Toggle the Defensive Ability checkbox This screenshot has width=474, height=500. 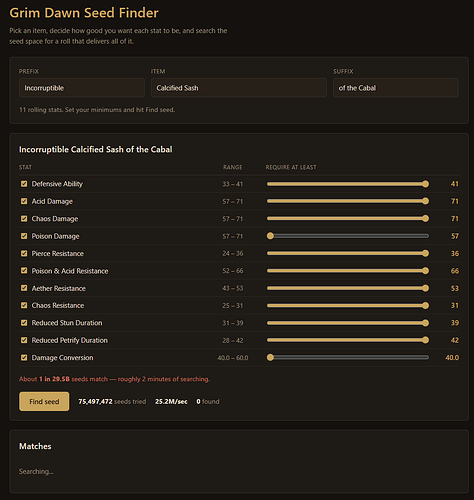point(24,184)
